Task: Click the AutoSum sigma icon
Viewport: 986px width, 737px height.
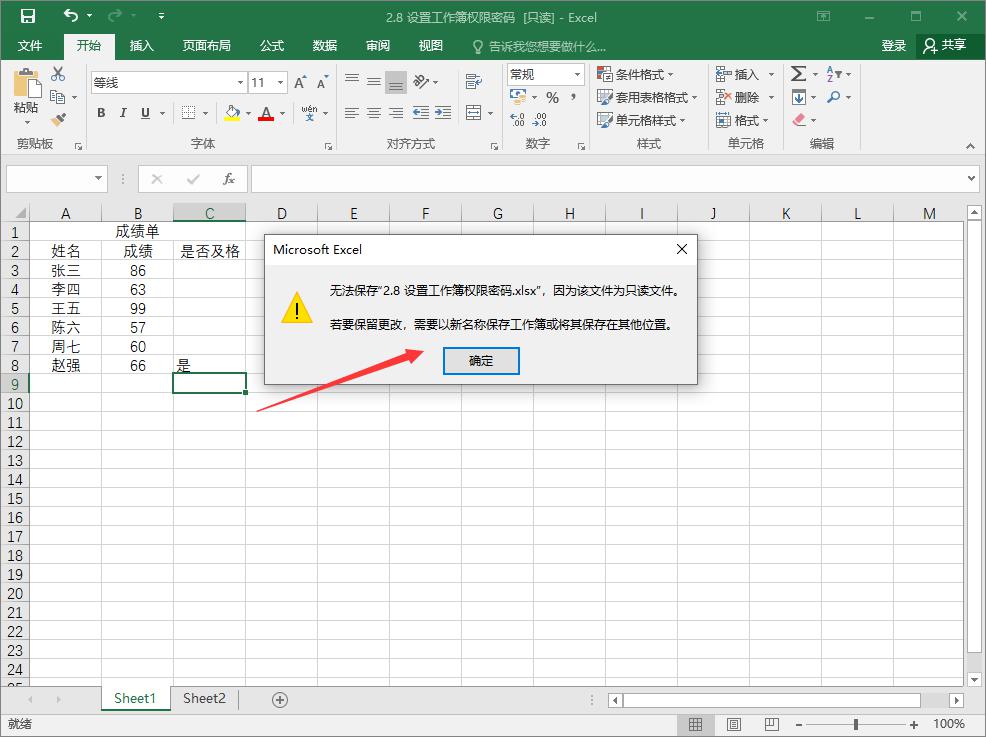Action: (798, 75)
